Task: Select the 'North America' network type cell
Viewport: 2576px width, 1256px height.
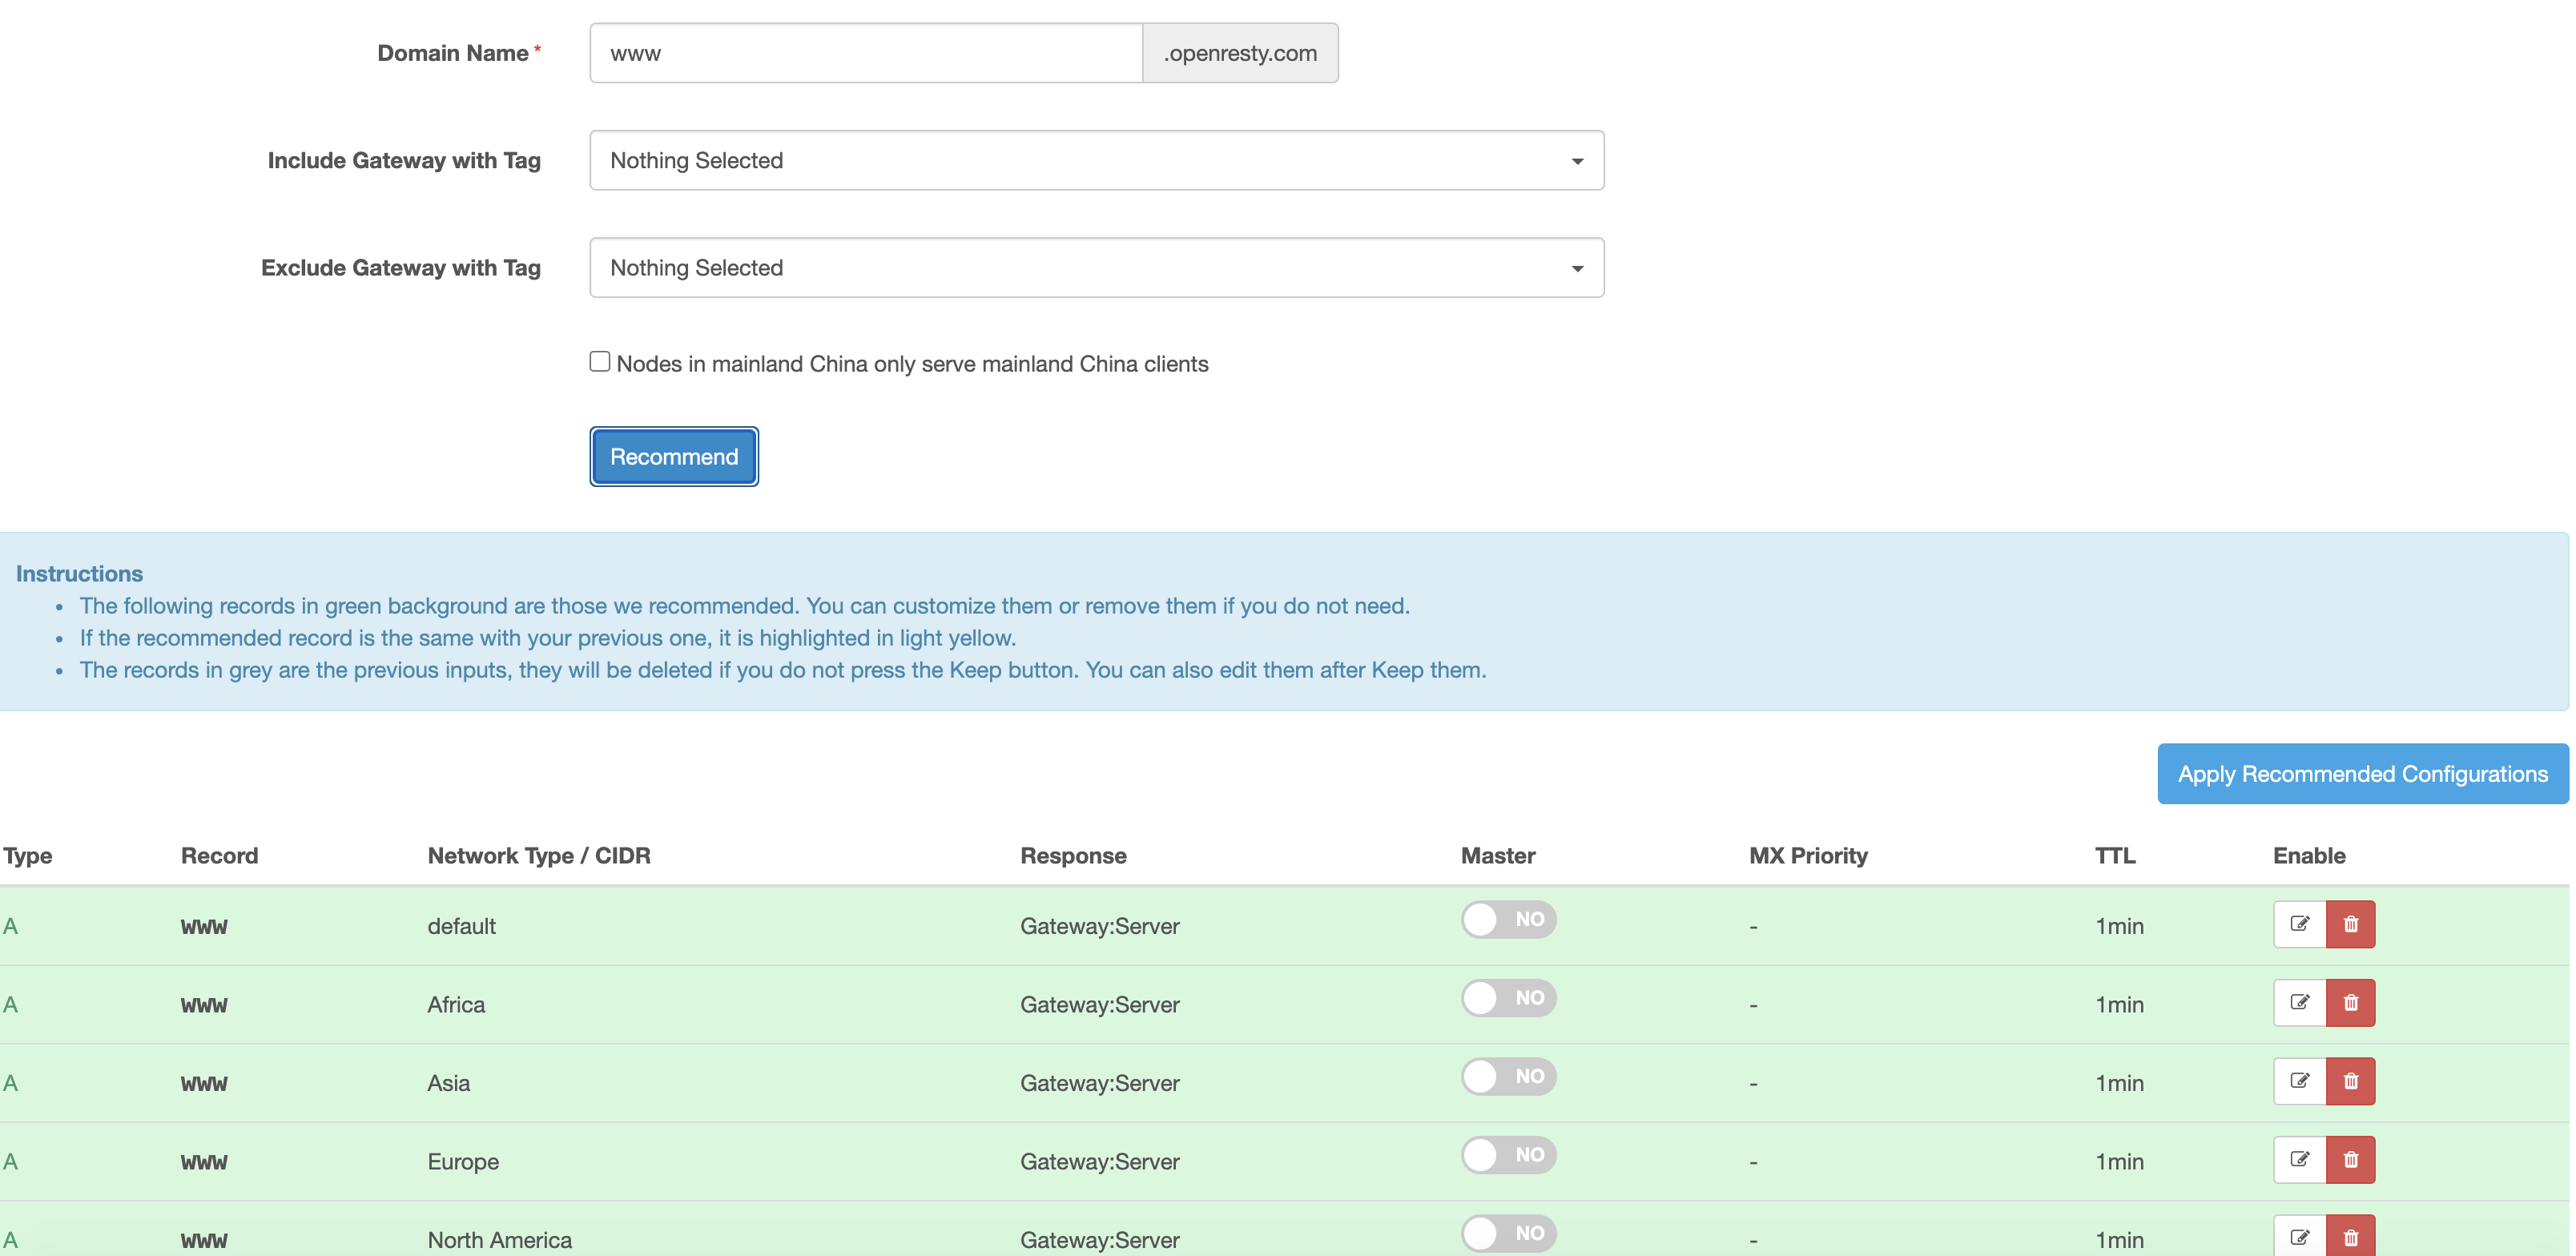Action: (x=500, y=1240)
